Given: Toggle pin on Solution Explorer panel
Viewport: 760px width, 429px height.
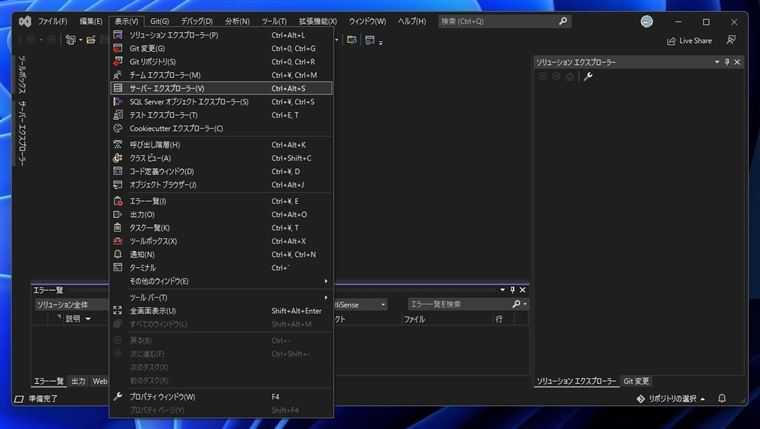Looking at the screenshot, I should point(727,62).
